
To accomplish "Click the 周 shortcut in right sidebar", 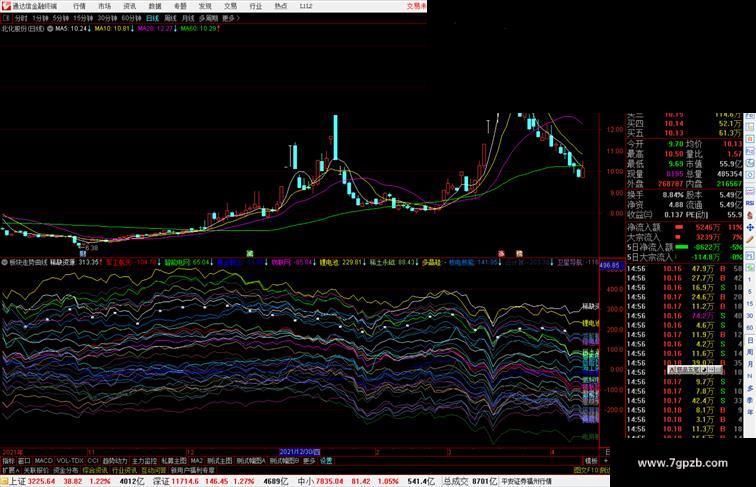I will coord(750,352).
